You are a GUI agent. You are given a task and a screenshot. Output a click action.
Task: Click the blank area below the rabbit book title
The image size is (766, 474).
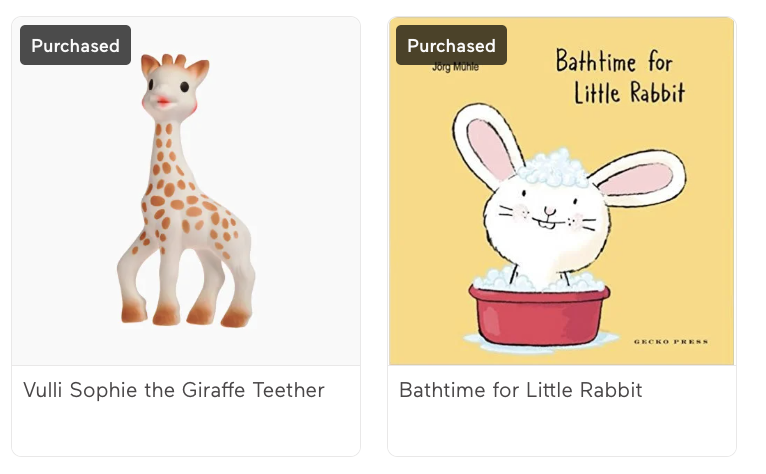tap(561, 430)
